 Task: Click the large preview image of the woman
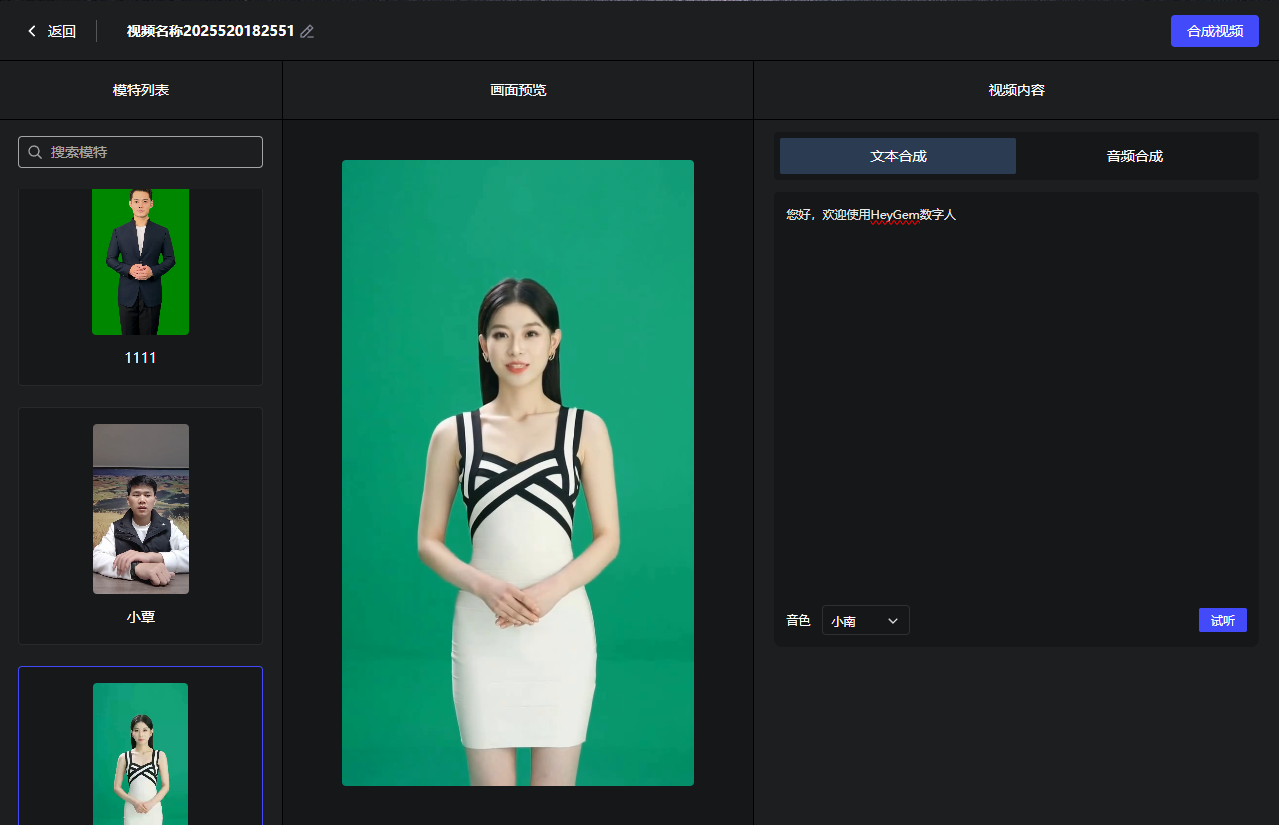click(518, 473)
